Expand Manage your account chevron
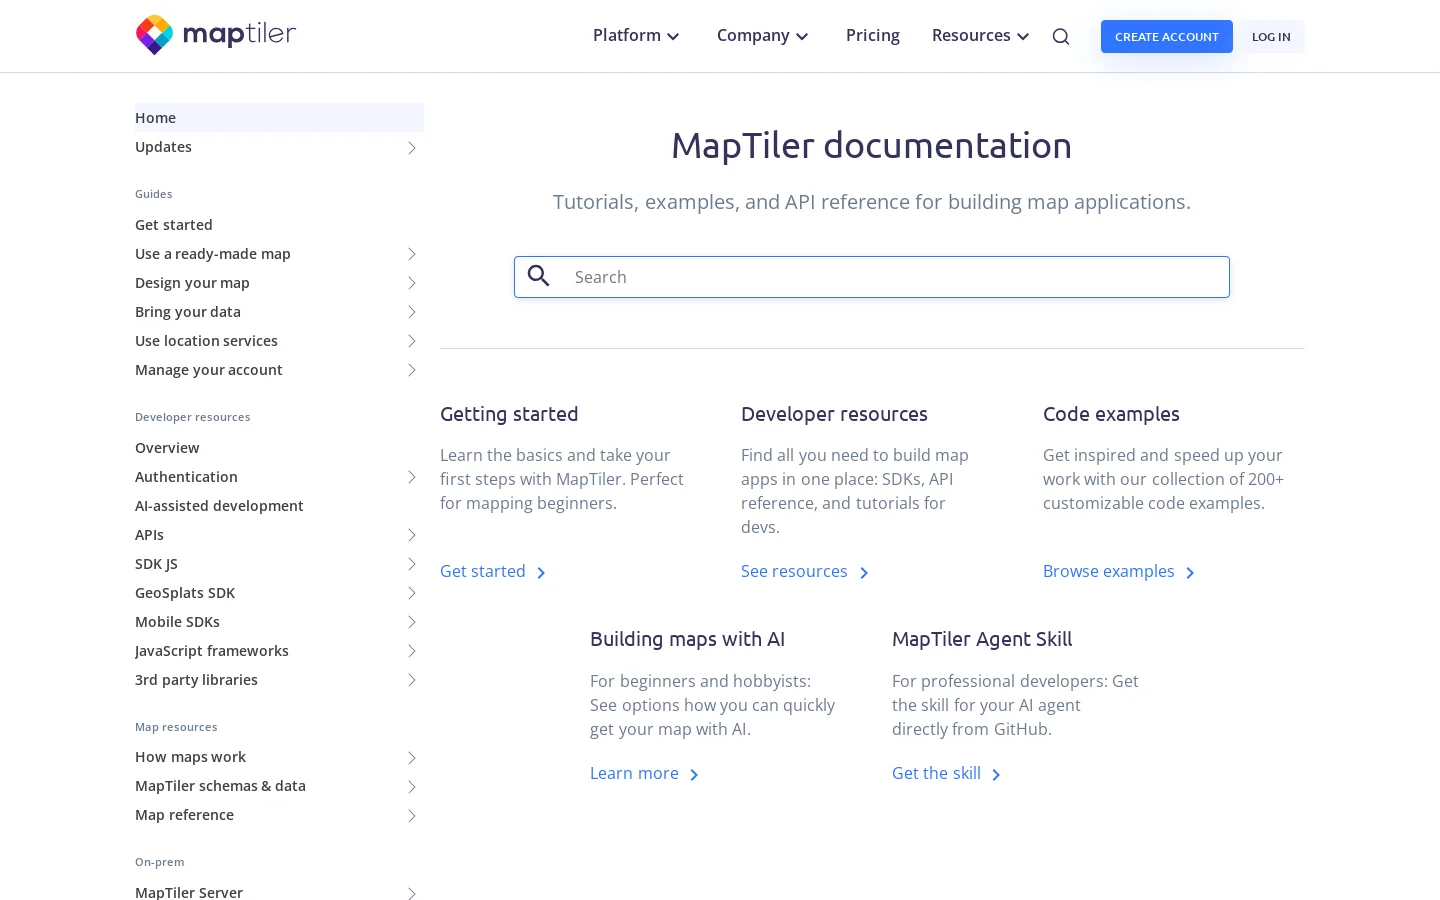This screenshot has width=1440, height=900. point(412,370)
